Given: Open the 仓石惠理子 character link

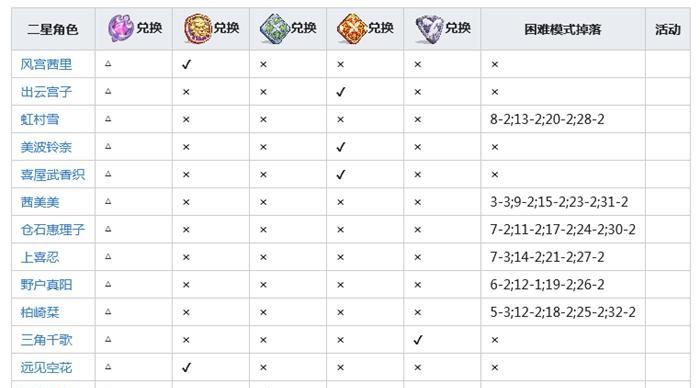Looking at the screenshot, I should coord(53,229).
